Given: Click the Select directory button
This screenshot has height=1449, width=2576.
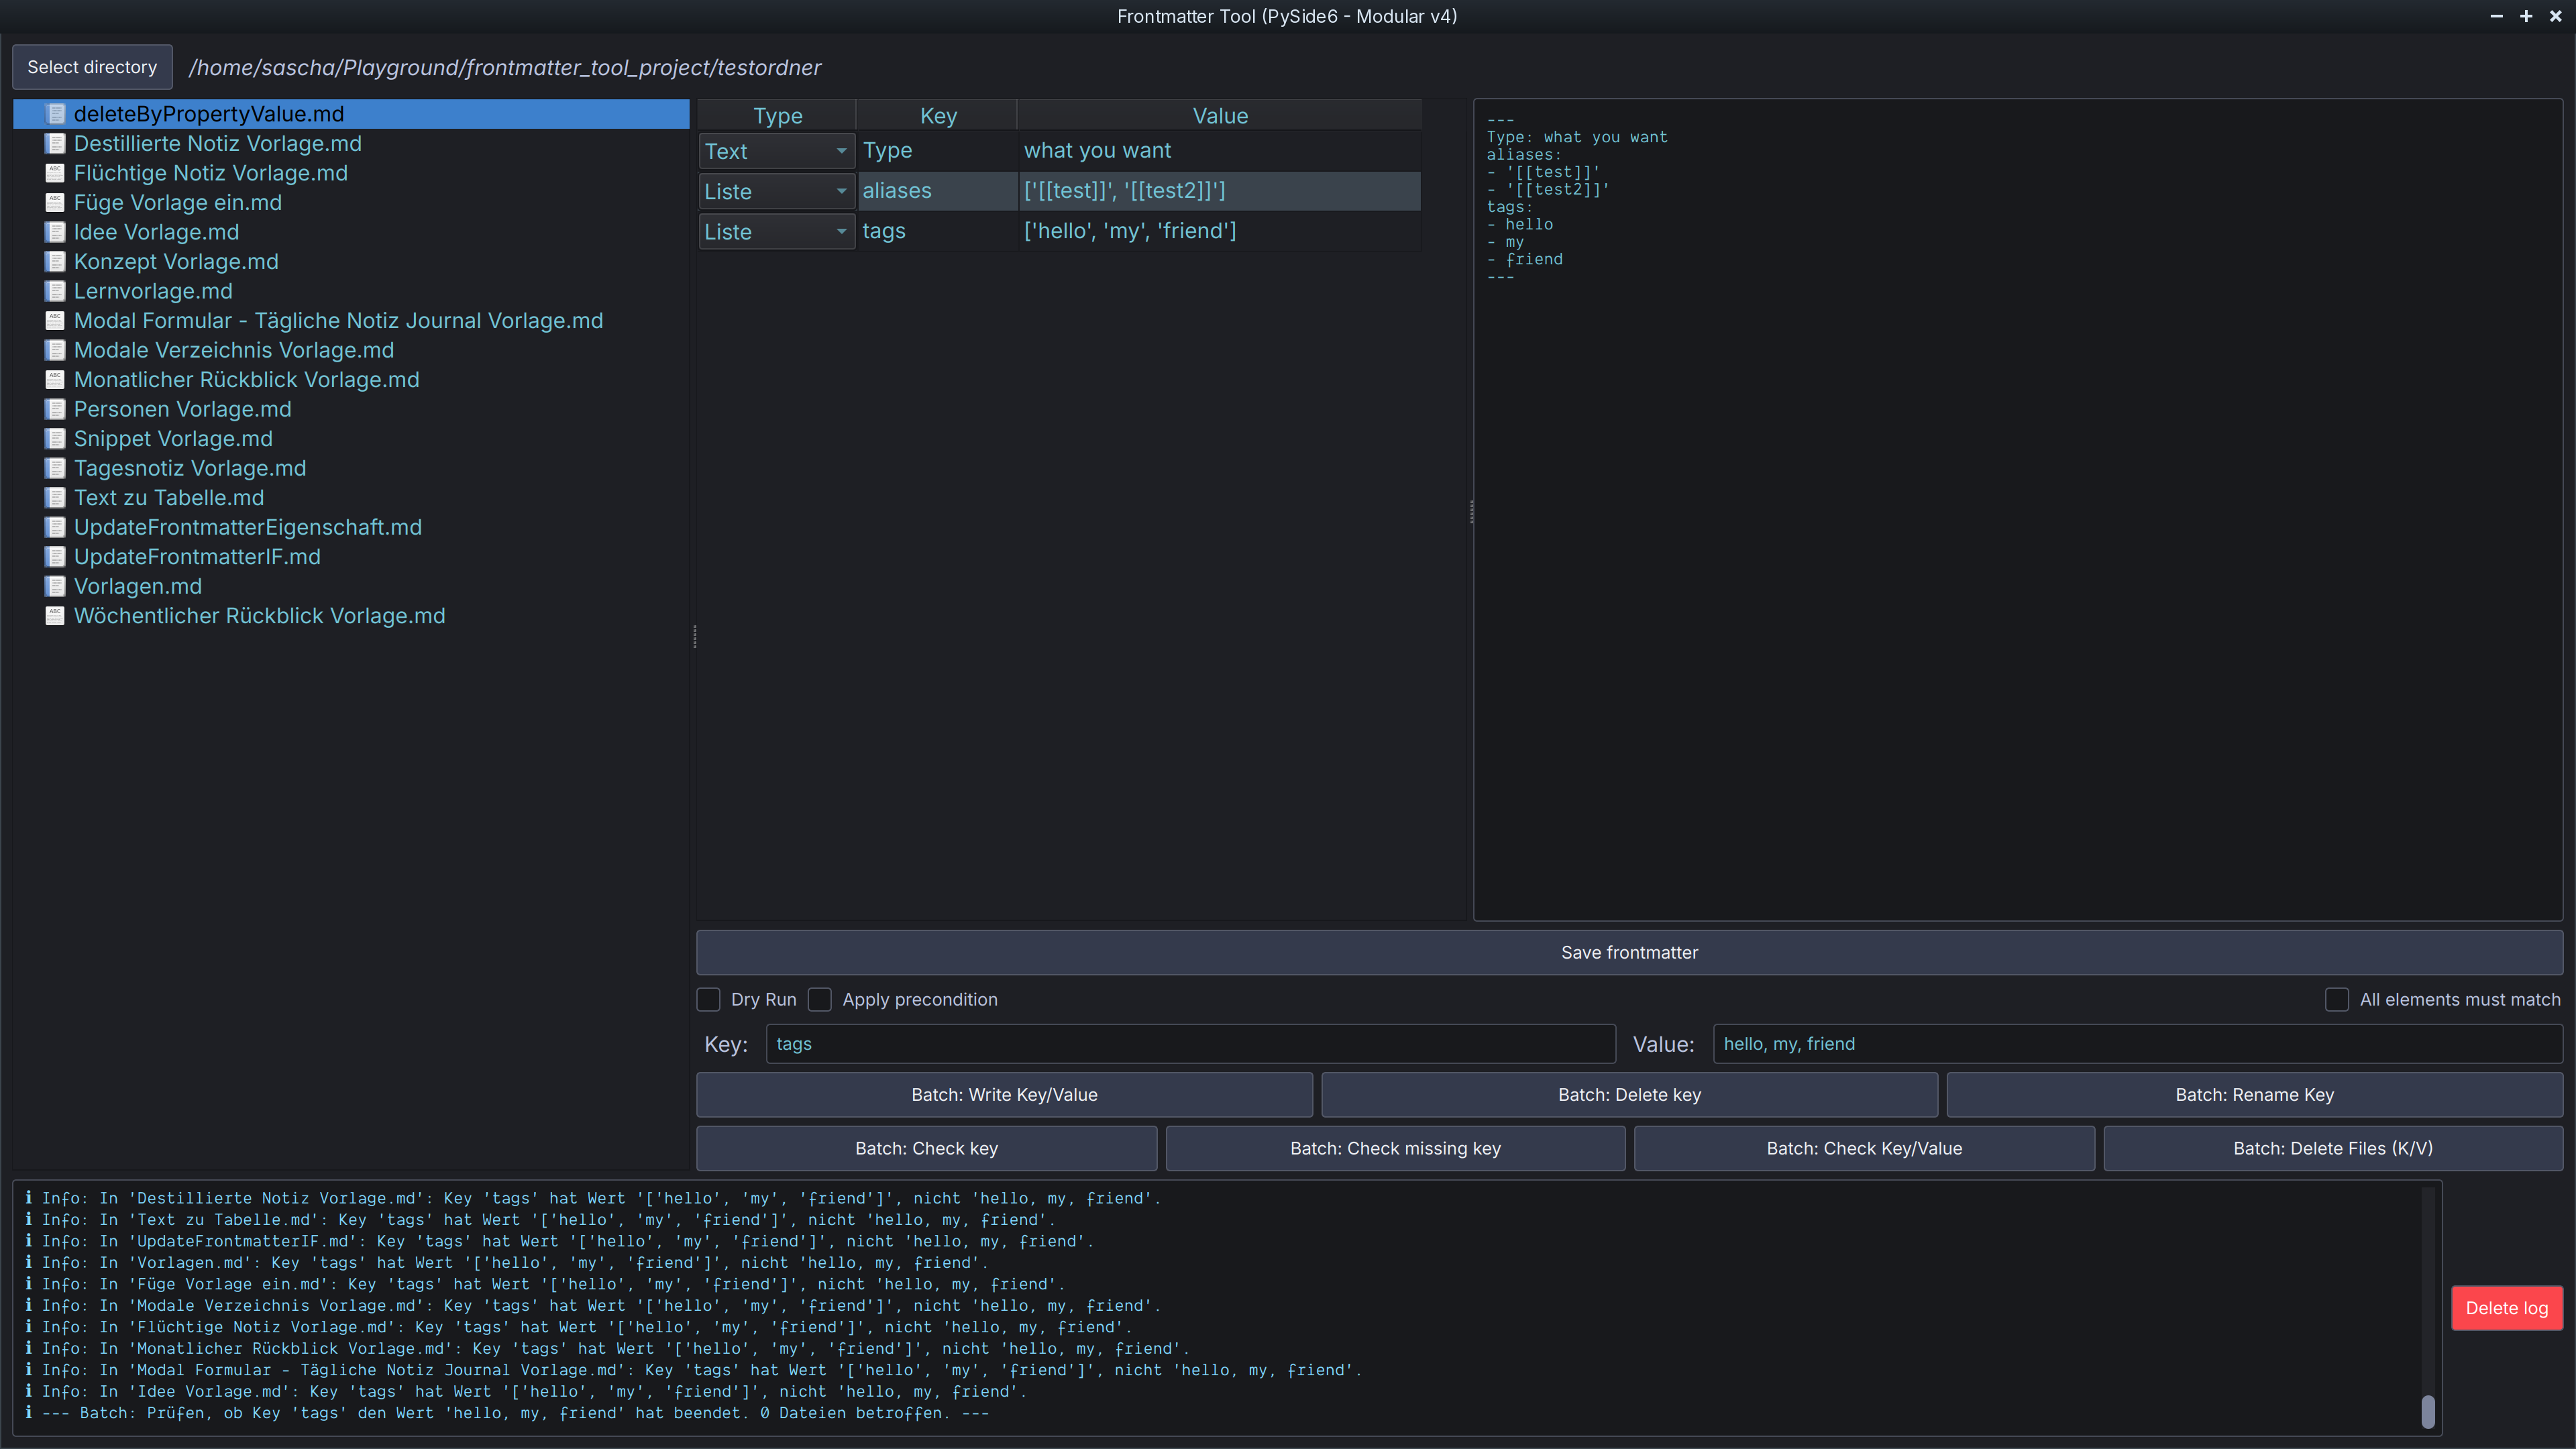Looking at the screenshot, I should click(x=92, y=67).
